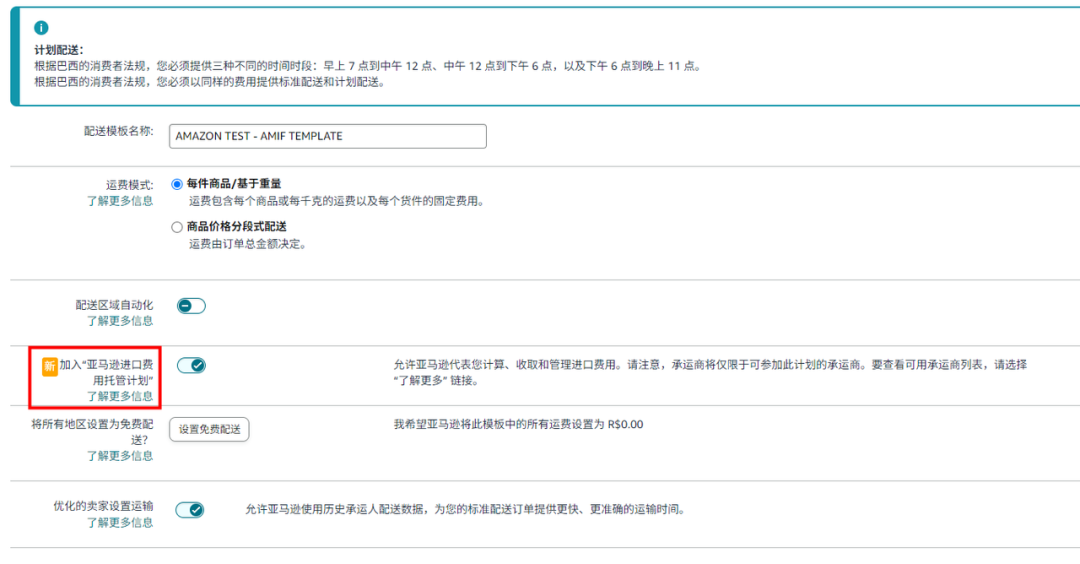The height and width of the screenshot is (564, 1080).
Task: Disable the 亚马逊进口费用托管计划 toggle
Action: (x=191, y=365)
